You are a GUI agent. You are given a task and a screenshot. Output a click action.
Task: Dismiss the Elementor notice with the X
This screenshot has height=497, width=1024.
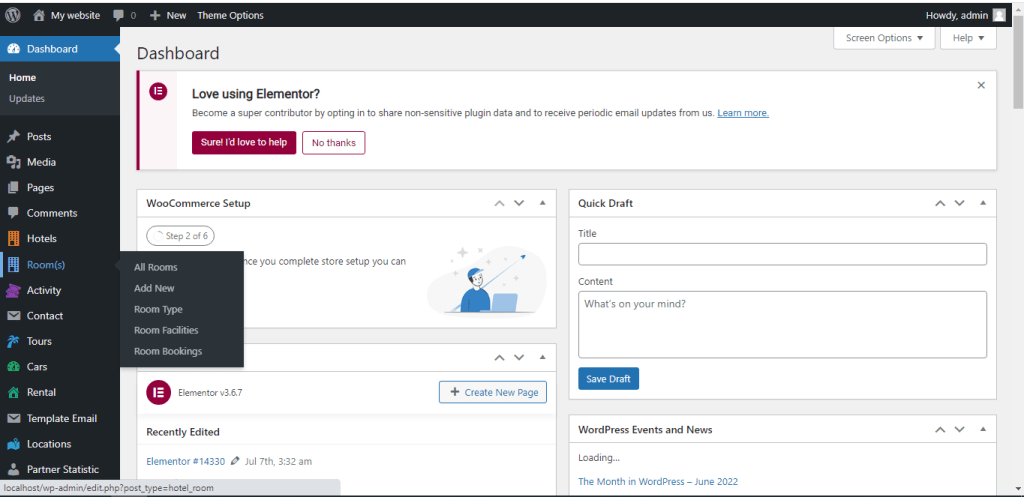click(981, 85)
